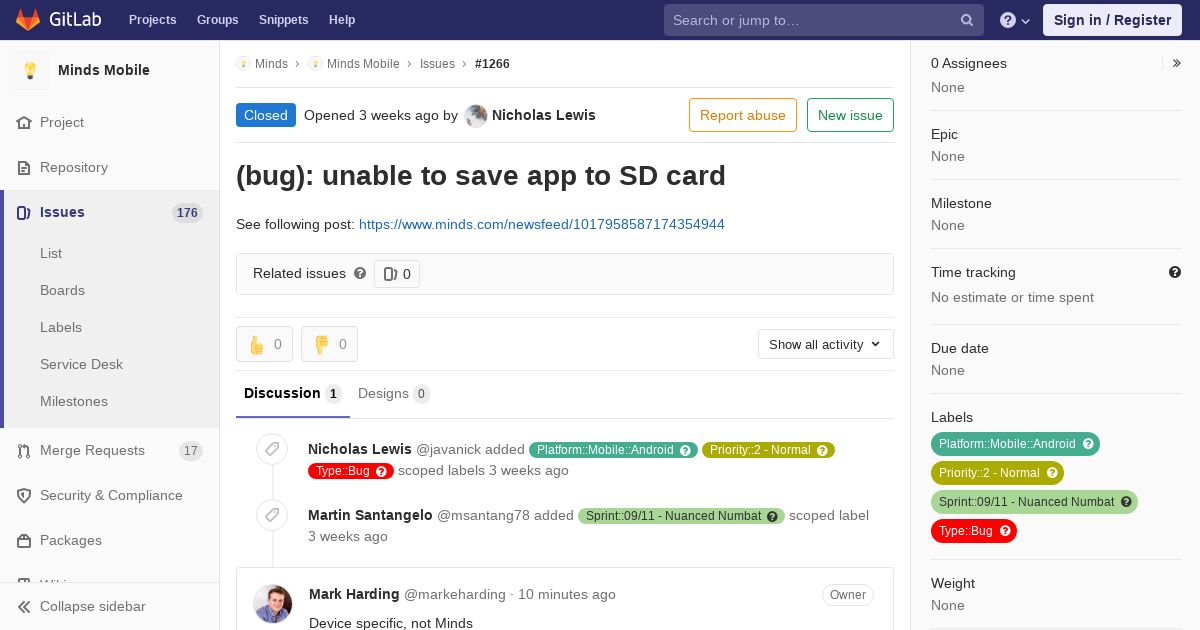1200x630 pixels.
Task: Click the thumbs up reaction
Action: (264, 344)
